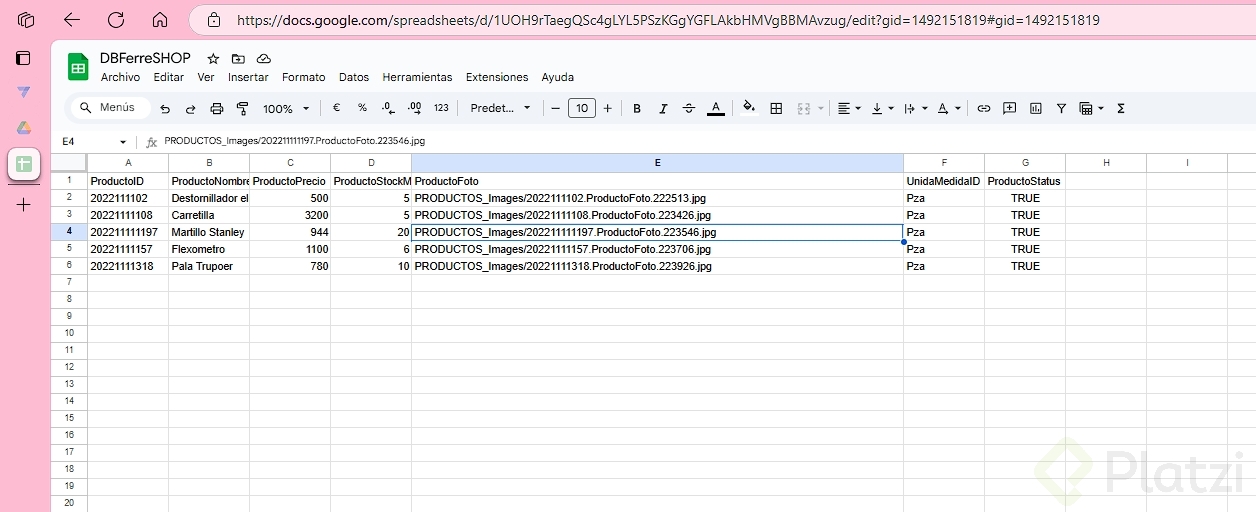Open vertical align dropdown
This screenshot has width=1256, height=512.
[x=882, y=108]
